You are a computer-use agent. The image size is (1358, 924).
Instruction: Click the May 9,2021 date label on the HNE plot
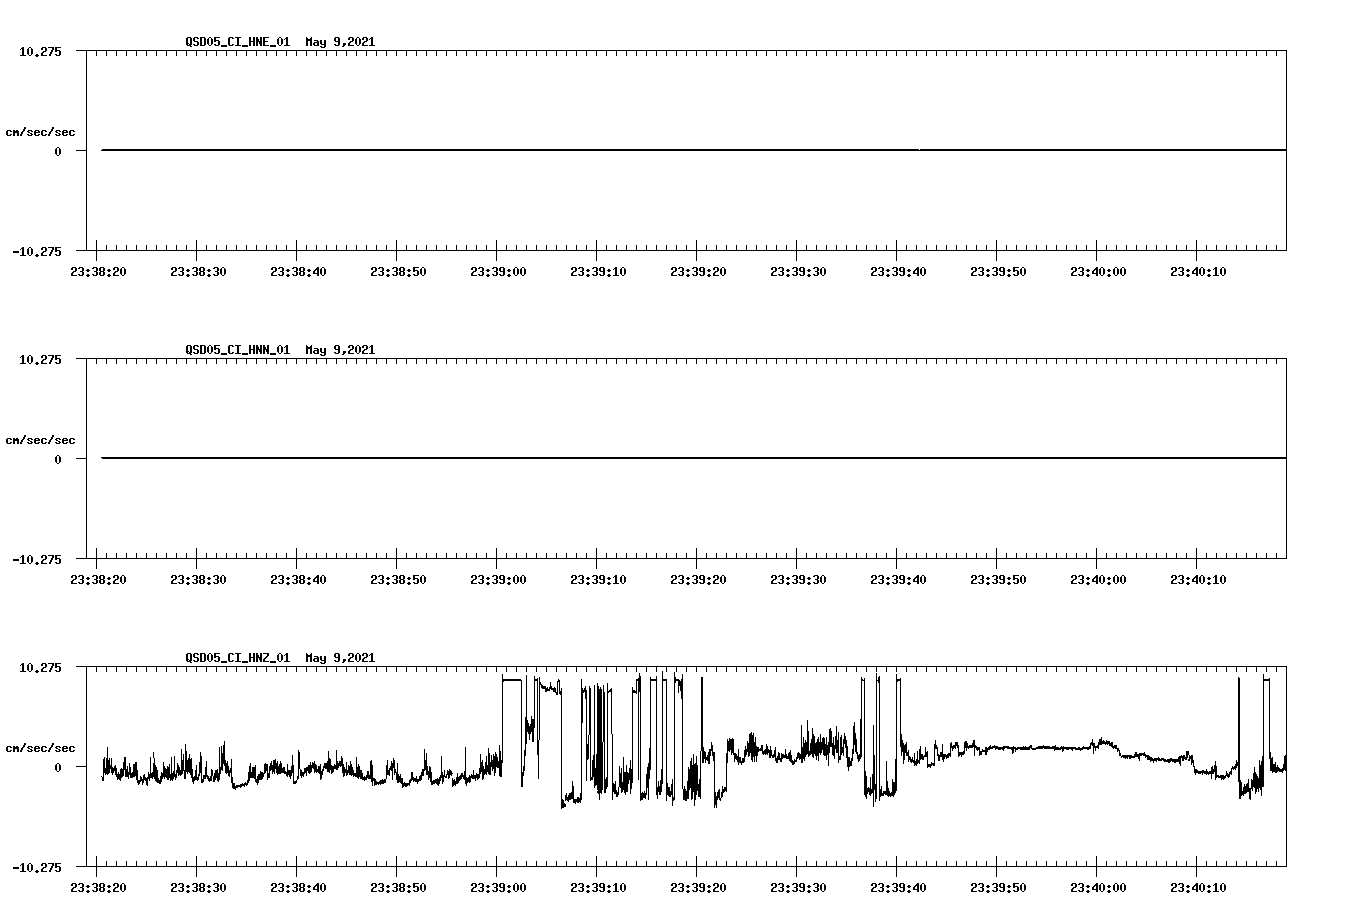(340, 42)
